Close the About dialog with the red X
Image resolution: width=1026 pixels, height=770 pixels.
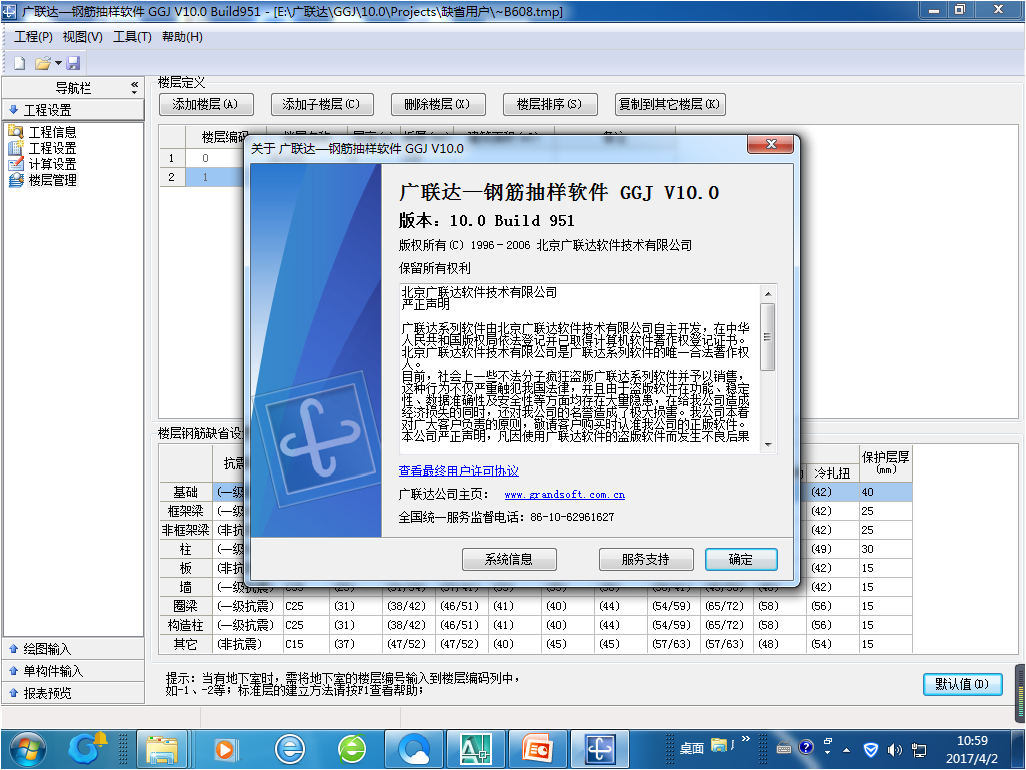pos(770,145)
